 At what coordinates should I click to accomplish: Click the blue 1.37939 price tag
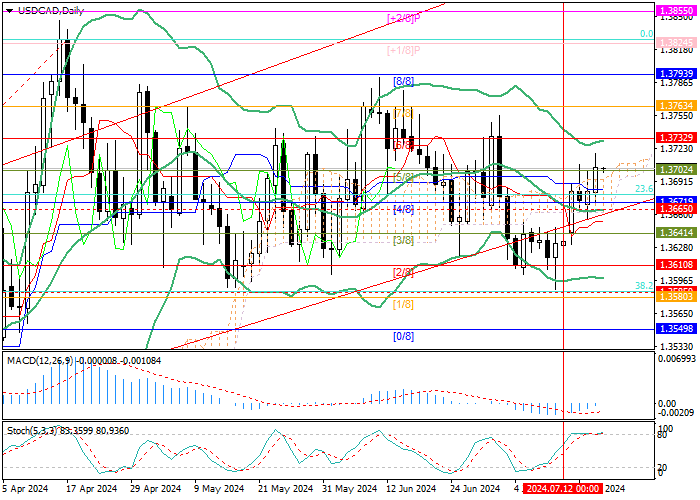(675, 74)
